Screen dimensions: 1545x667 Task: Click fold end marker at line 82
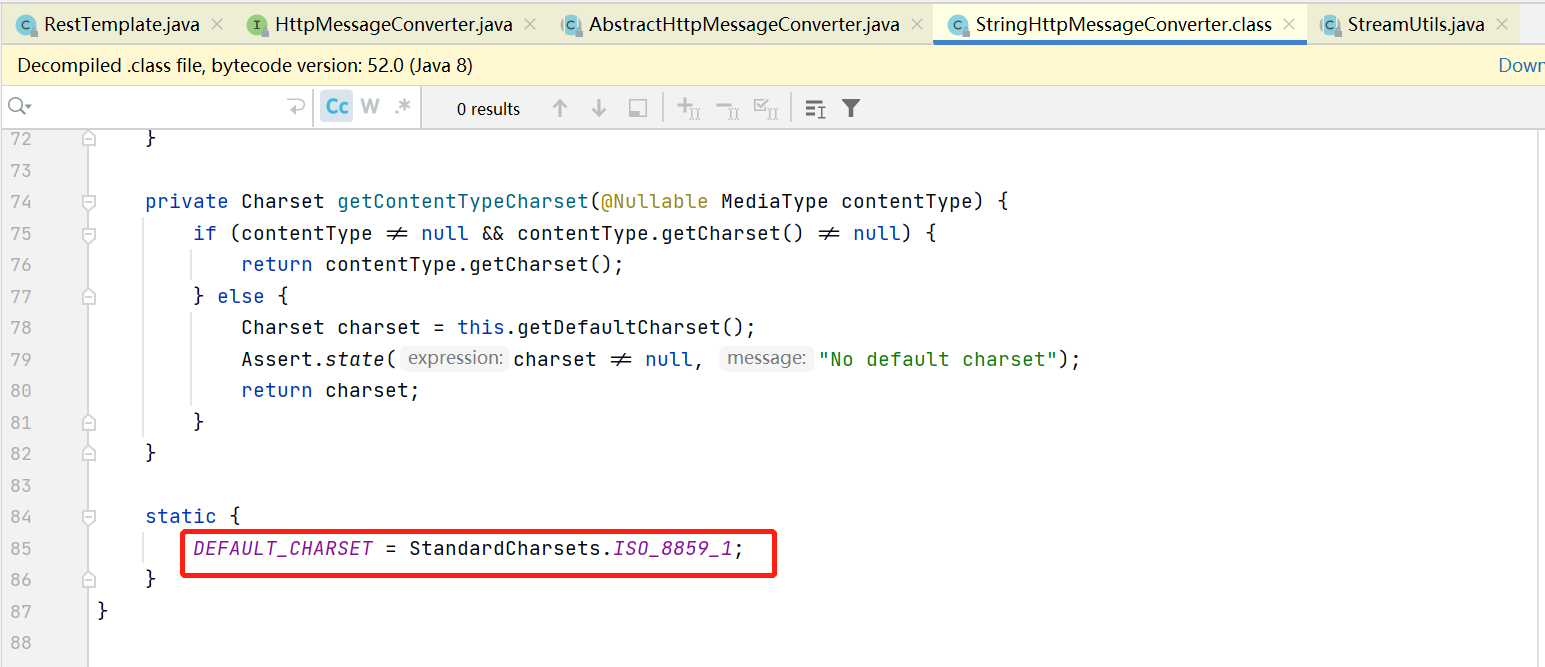[89, 454]
